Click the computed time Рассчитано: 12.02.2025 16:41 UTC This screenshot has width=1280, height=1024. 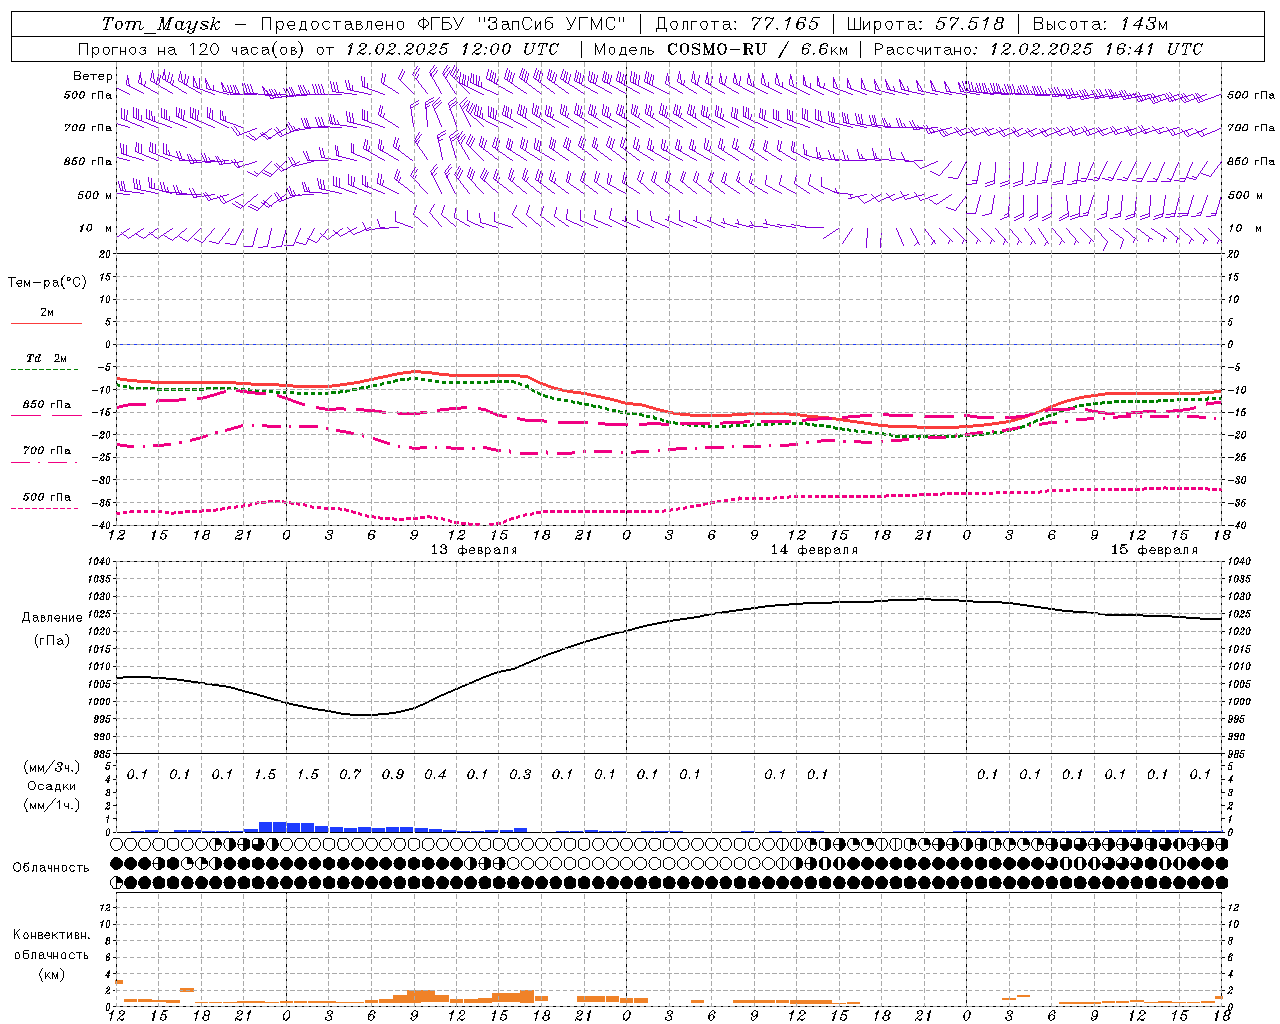tap(1038, 49)
